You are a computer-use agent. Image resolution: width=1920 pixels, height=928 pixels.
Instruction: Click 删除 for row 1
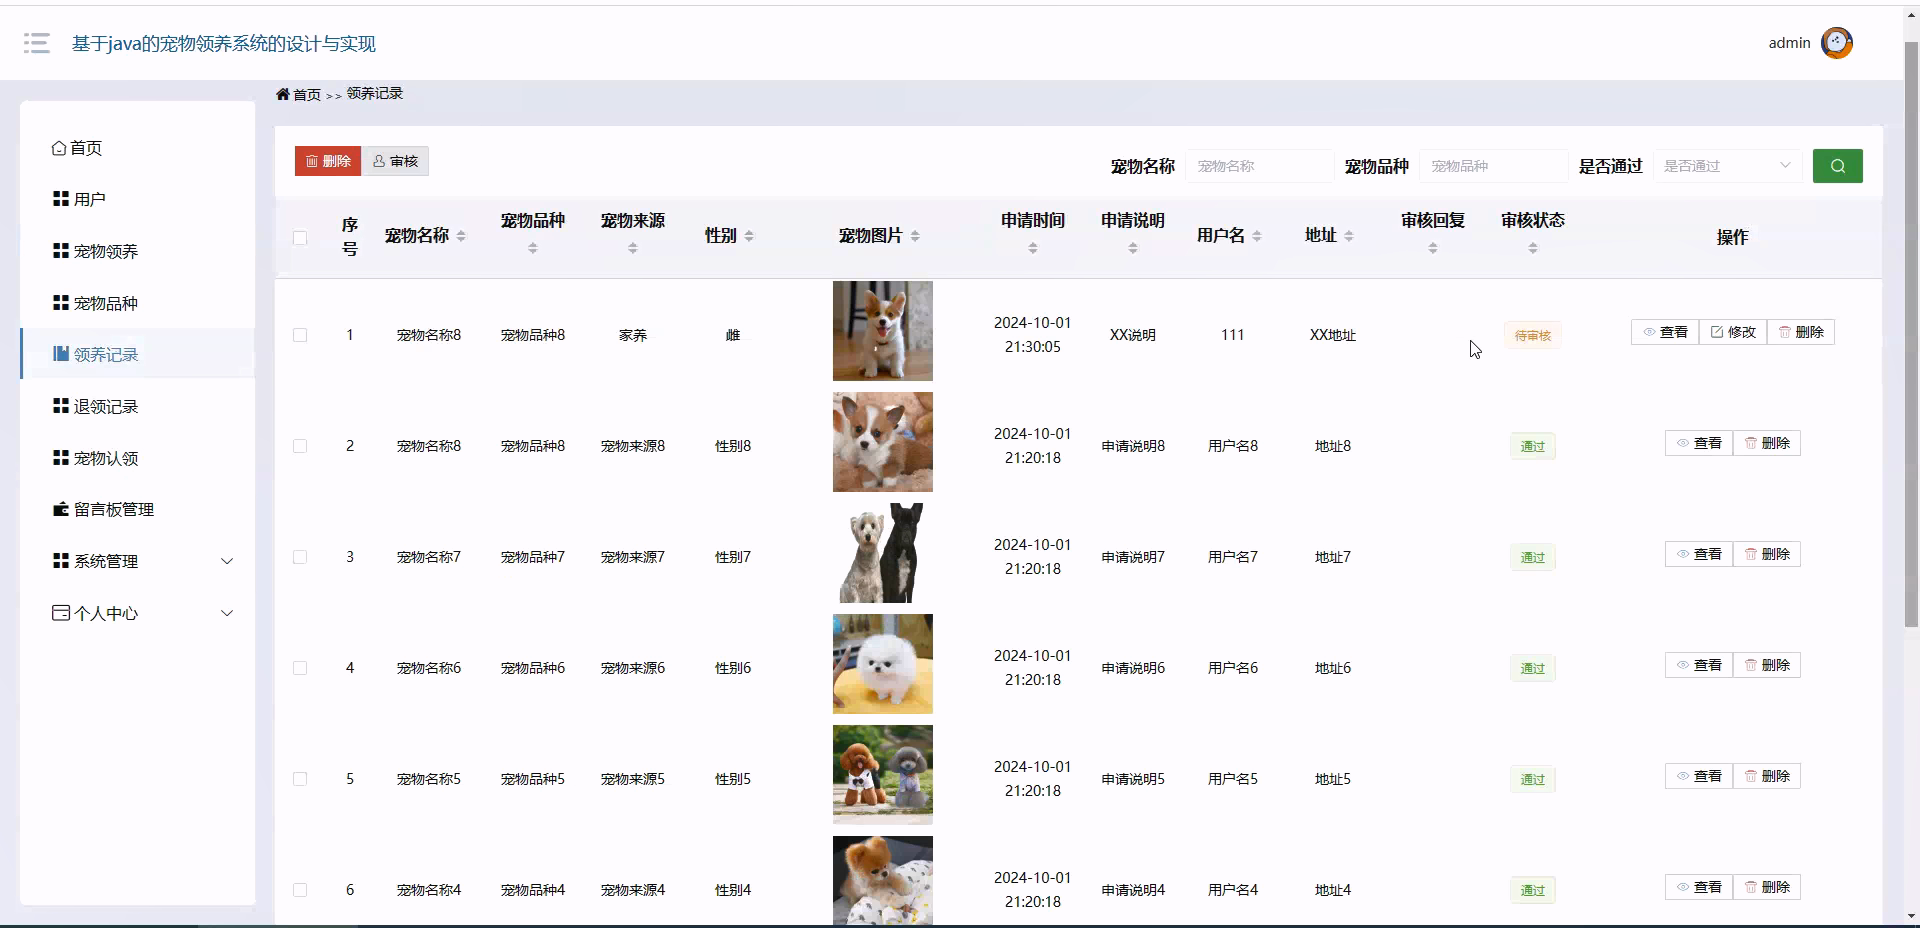1801,332
